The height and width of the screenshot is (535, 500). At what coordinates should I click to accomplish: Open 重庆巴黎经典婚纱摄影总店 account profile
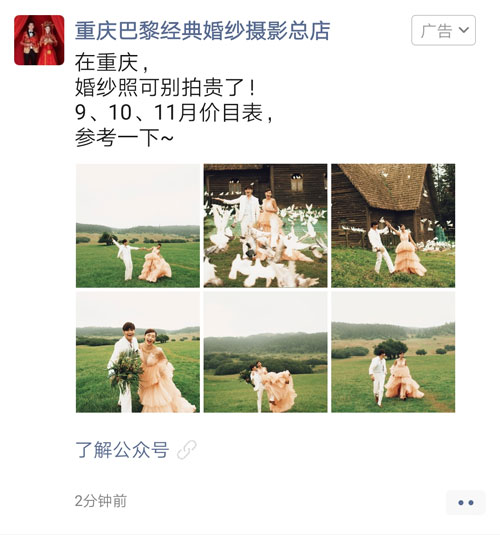[x=202, y=31]
